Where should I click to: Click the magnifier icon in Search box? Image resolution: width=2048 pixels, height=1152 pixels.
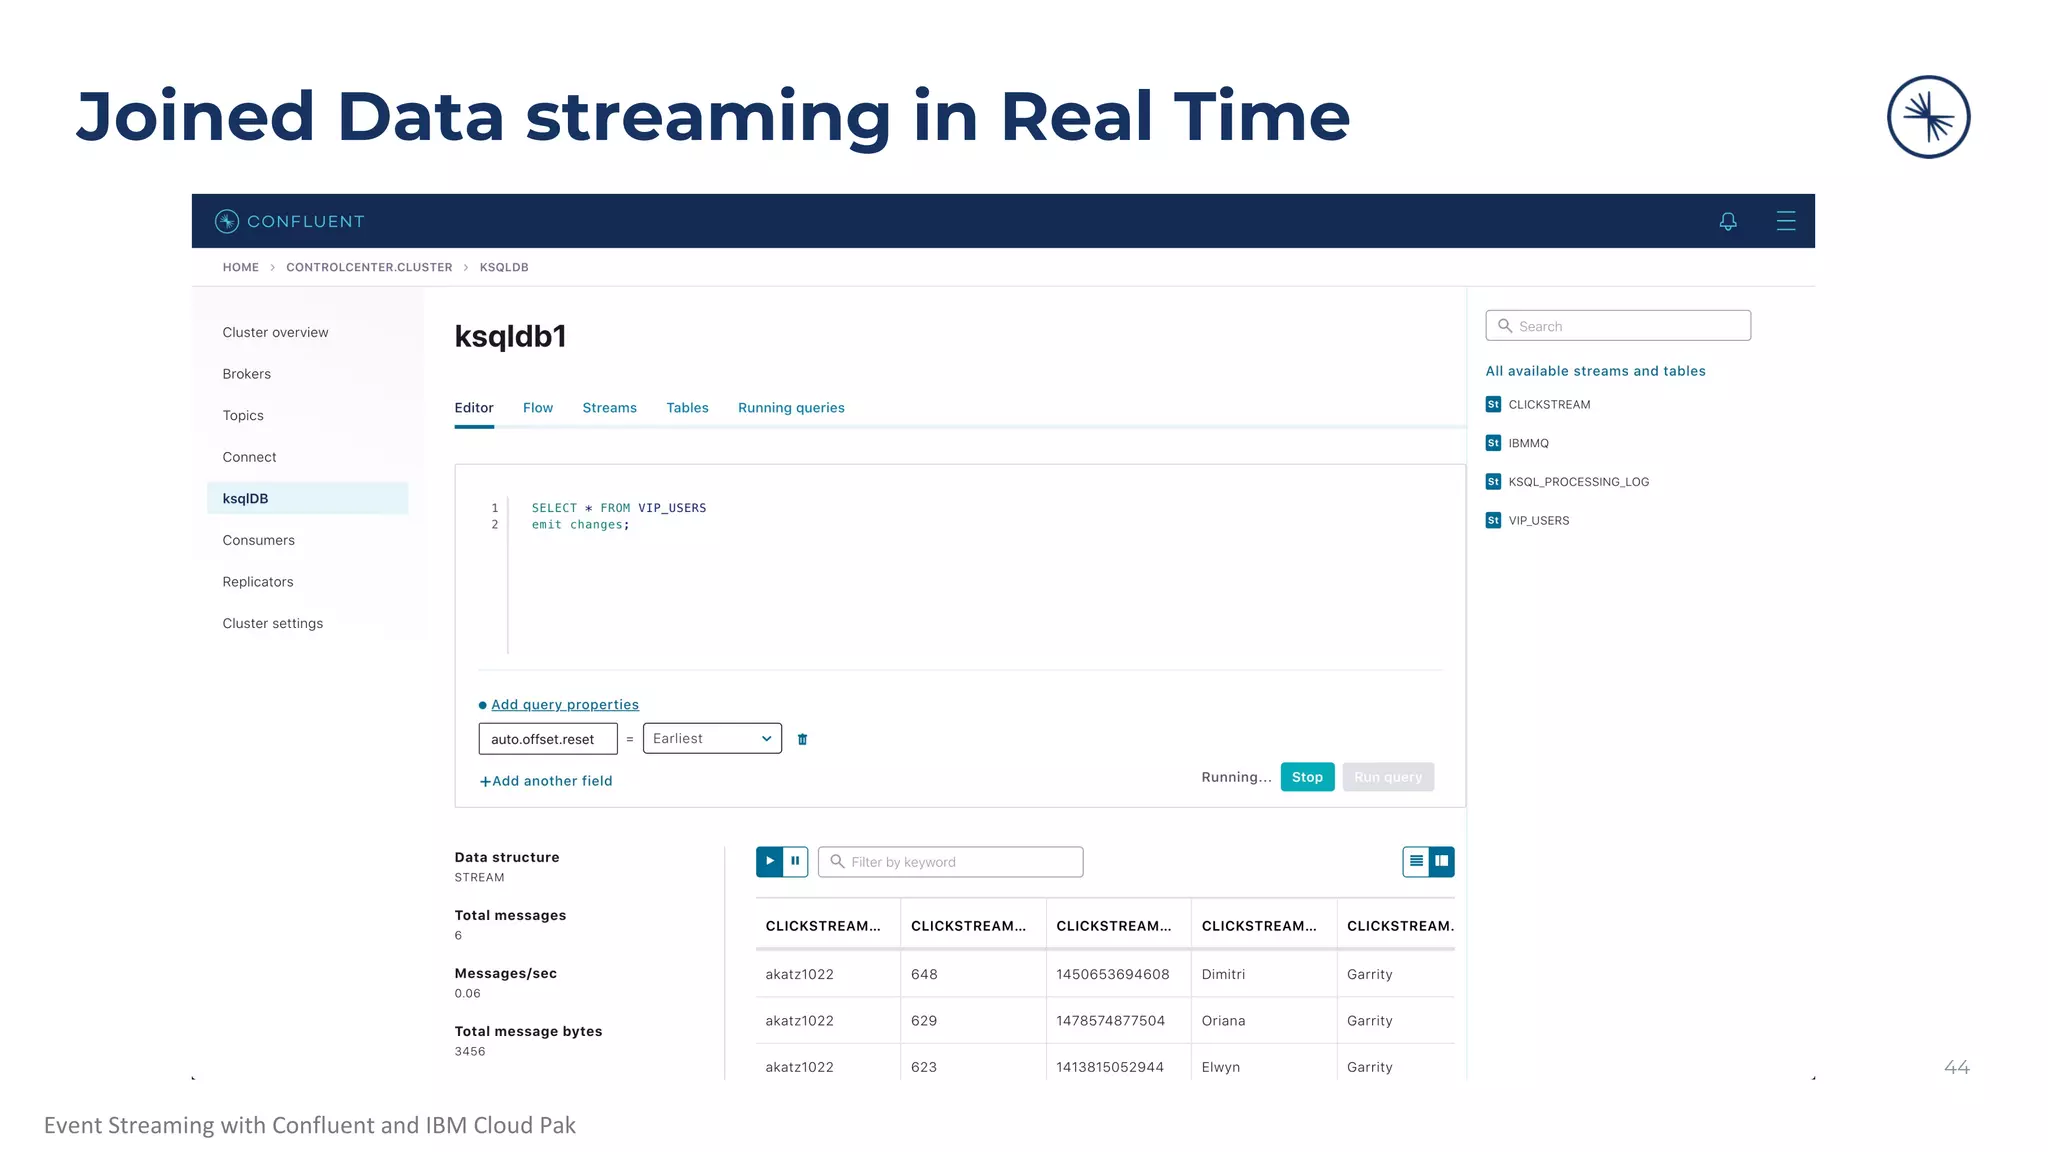[x=1504, y=326]
